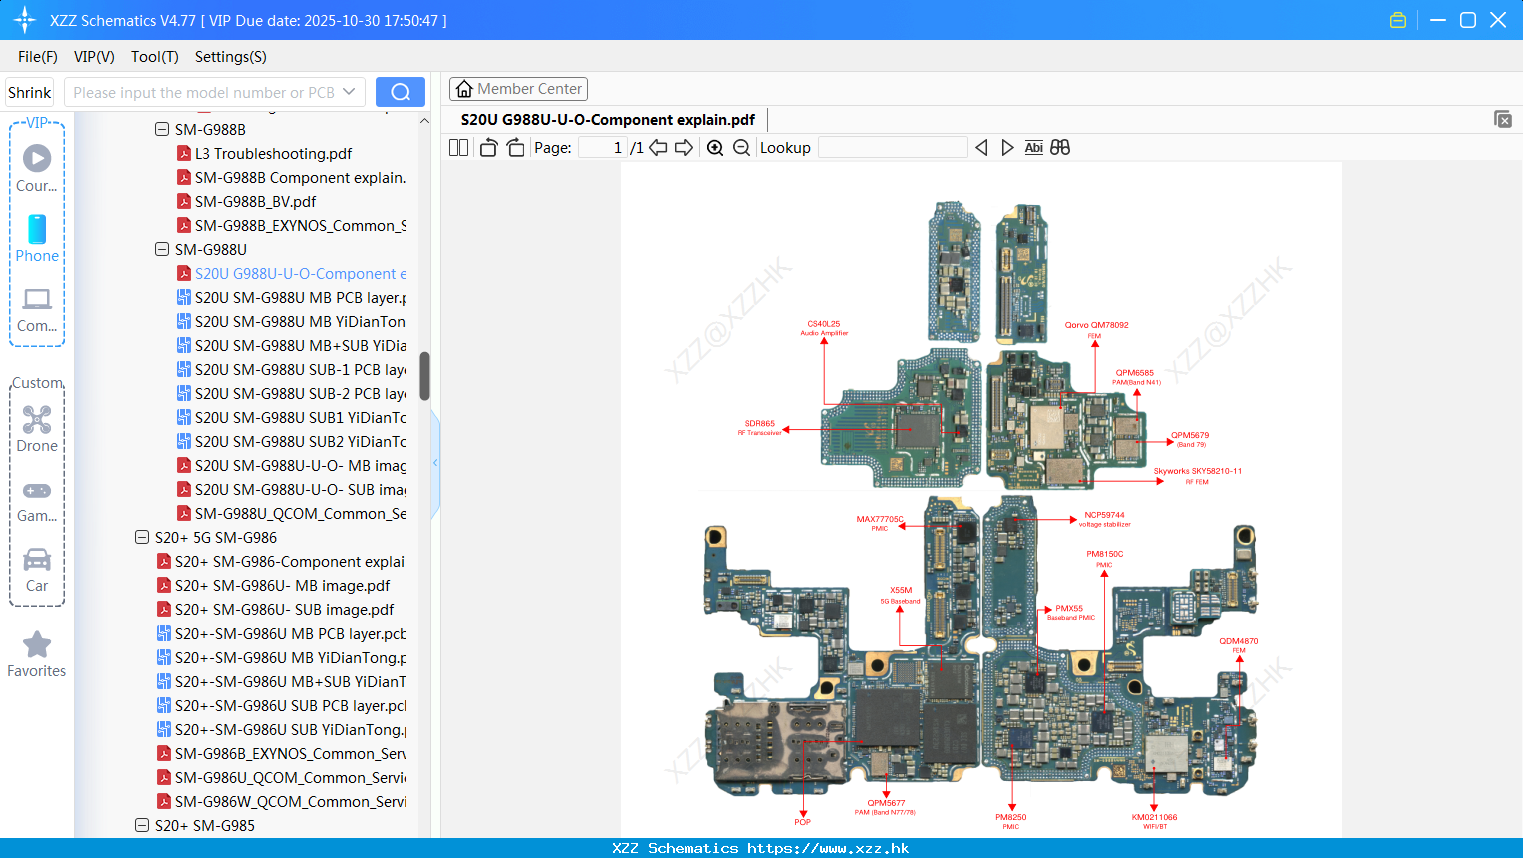Open the Member Center
The width and height of the screenshot is (1523, 858).
[518, 89]
